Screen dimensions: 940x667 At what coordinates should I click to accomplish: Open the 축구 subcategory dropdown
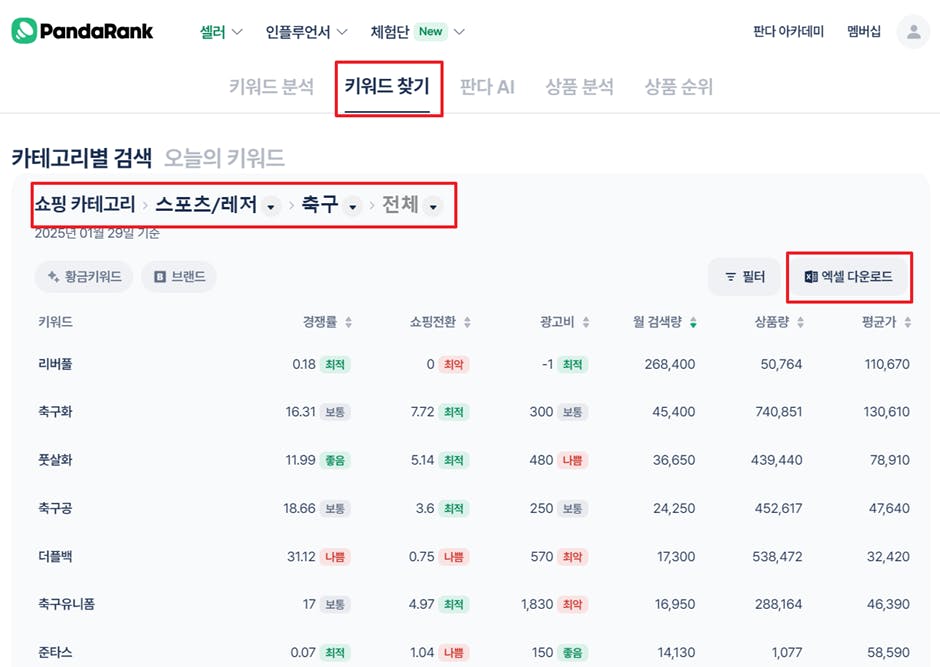point(351,206)
